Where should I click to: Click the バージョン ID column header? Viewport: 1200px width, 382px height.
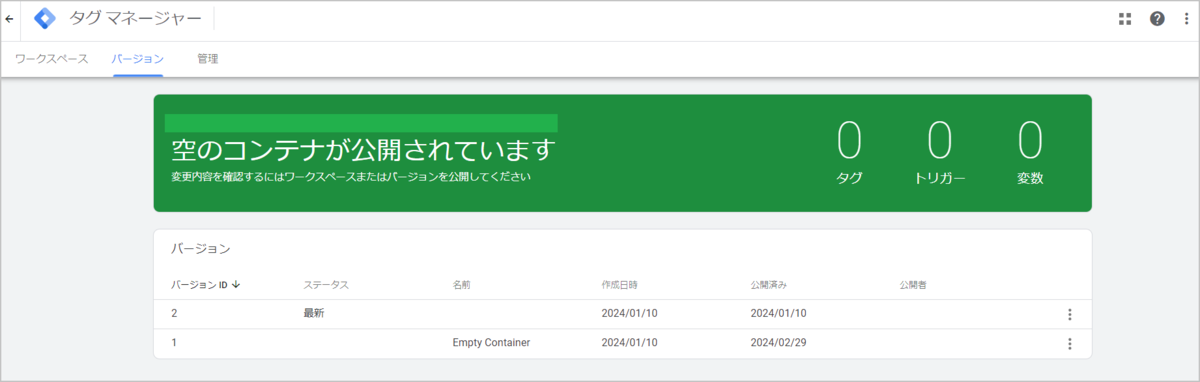199,285
